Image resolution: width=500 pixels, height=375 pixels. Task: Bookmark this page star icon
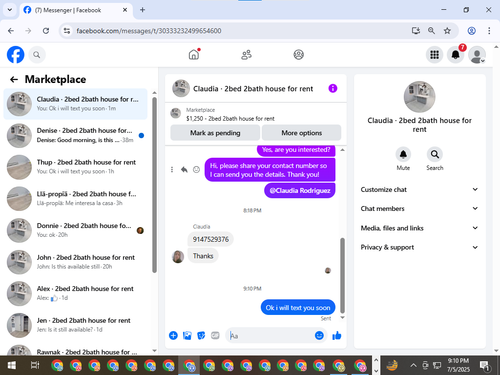point(447,31)
